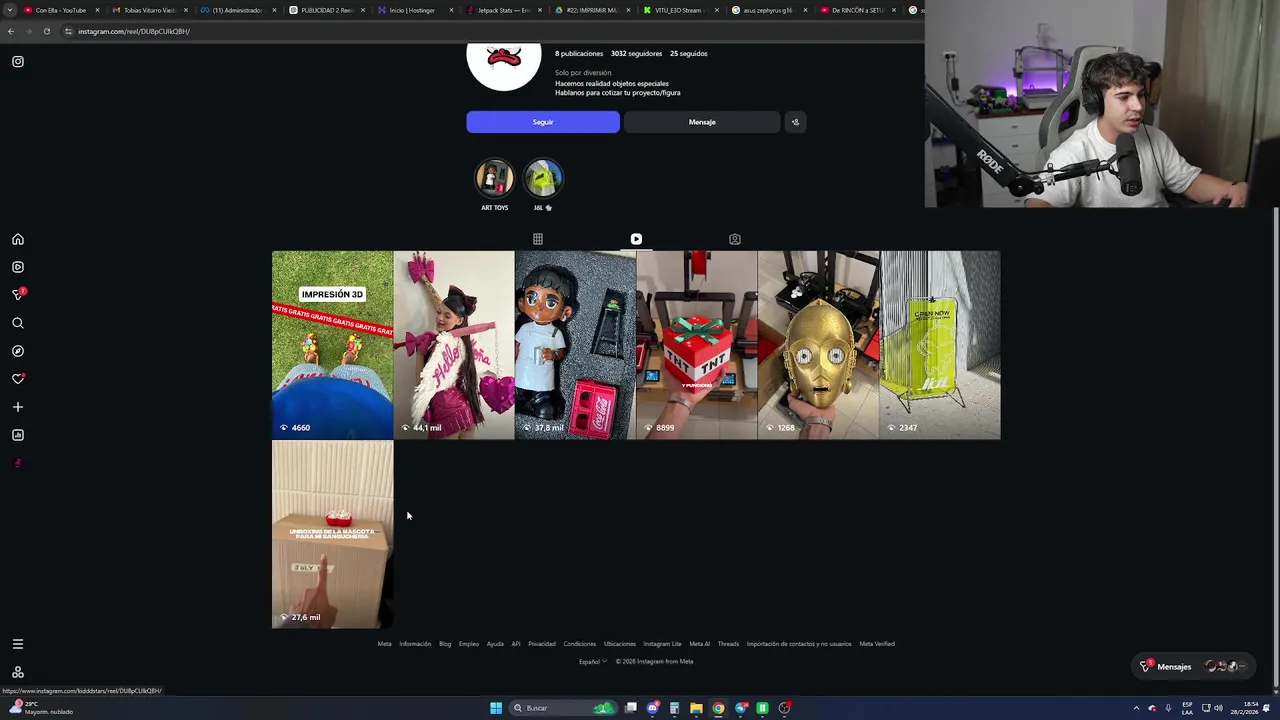Open the reel with 44,1 mil views
The height and width of the screenshot is (720, 1280).
click(x=454, y=345)
